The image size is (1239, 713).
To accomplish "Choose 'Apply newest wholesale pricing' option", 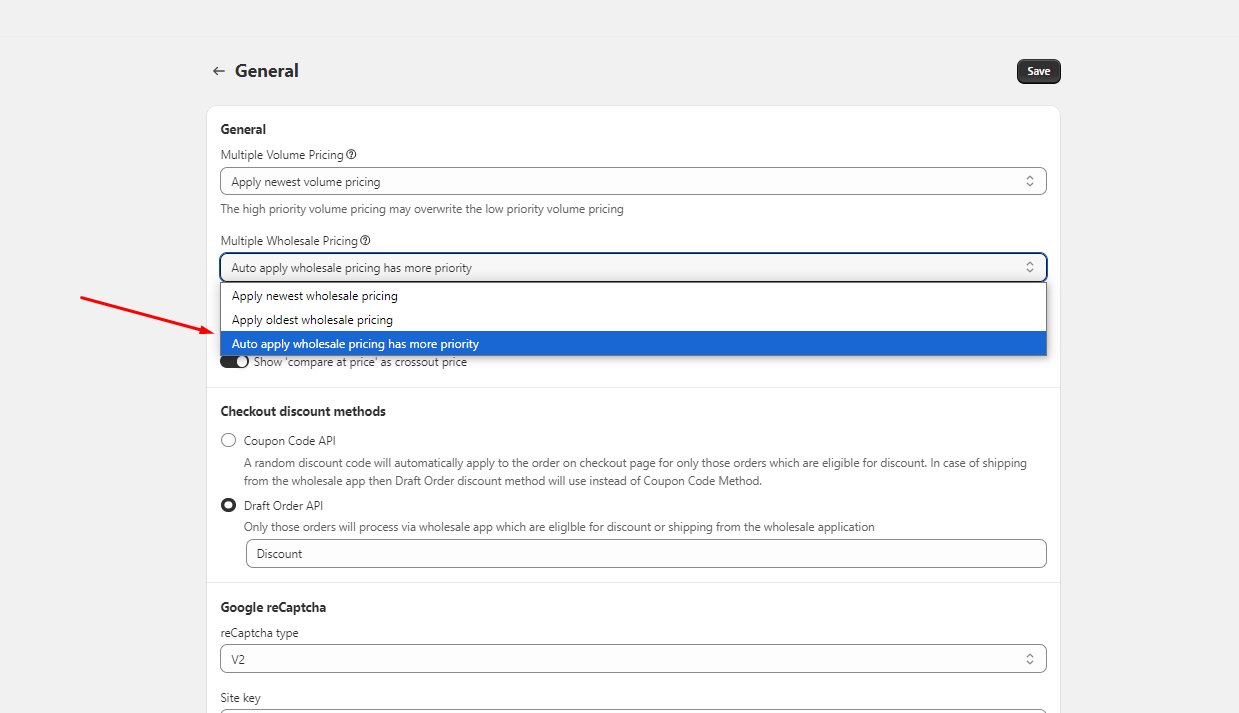I will [x=315, y=296].
